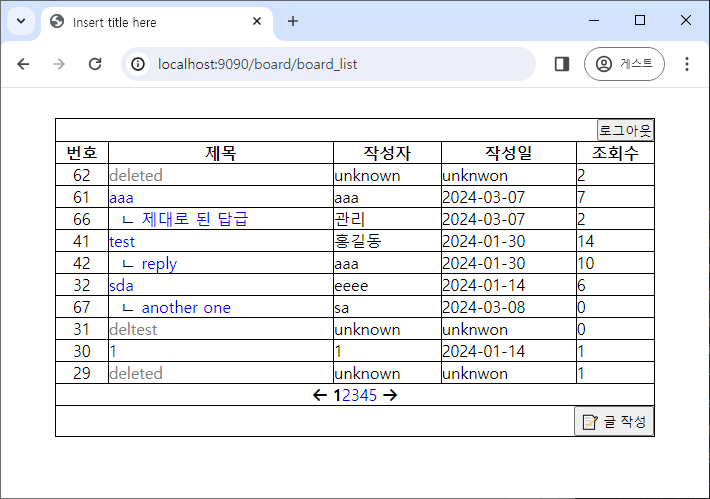
Task: View site information icon in address bar
Action: coord(138,64)
